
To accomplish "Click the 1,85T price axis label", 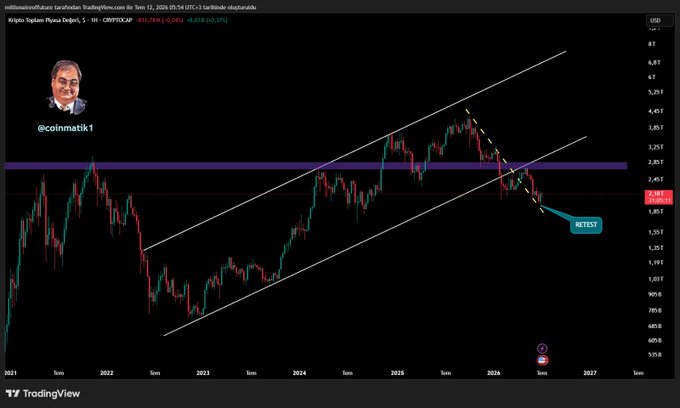I will coord(655,212).
